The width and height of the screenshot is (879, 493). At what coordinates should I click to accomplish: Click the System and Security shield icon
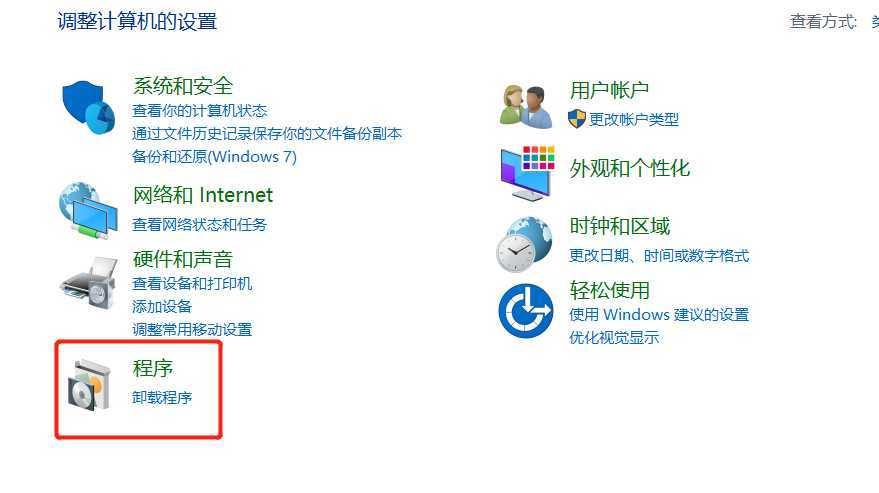tap(89, 107)
